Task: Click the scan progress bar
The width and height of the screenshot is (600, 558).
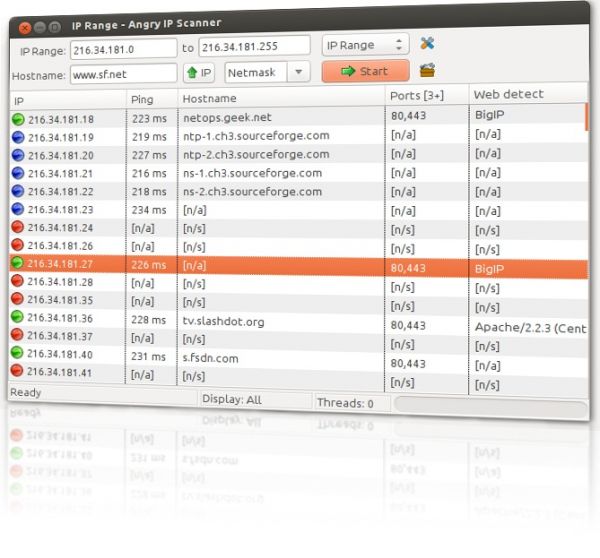Action: tap(492, 404)
